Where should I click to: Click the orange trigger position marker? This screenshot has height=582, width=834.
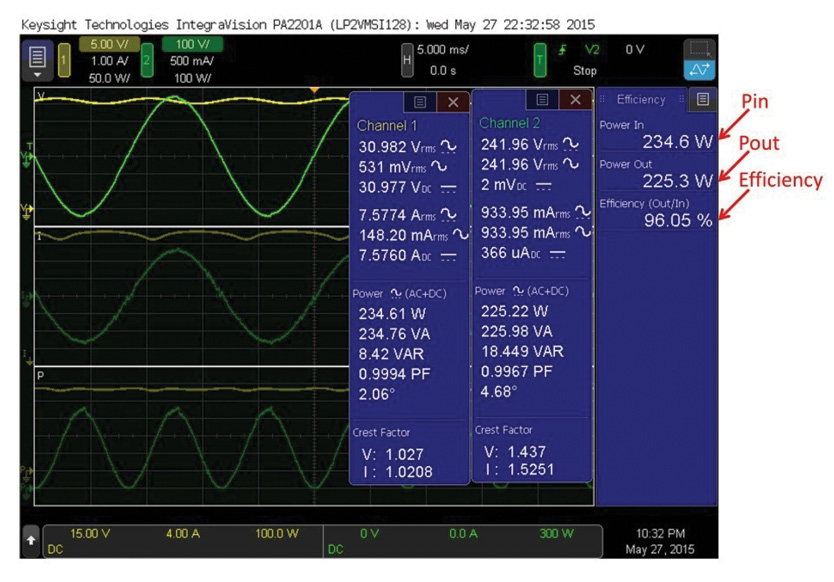click(x=315, y=90)
